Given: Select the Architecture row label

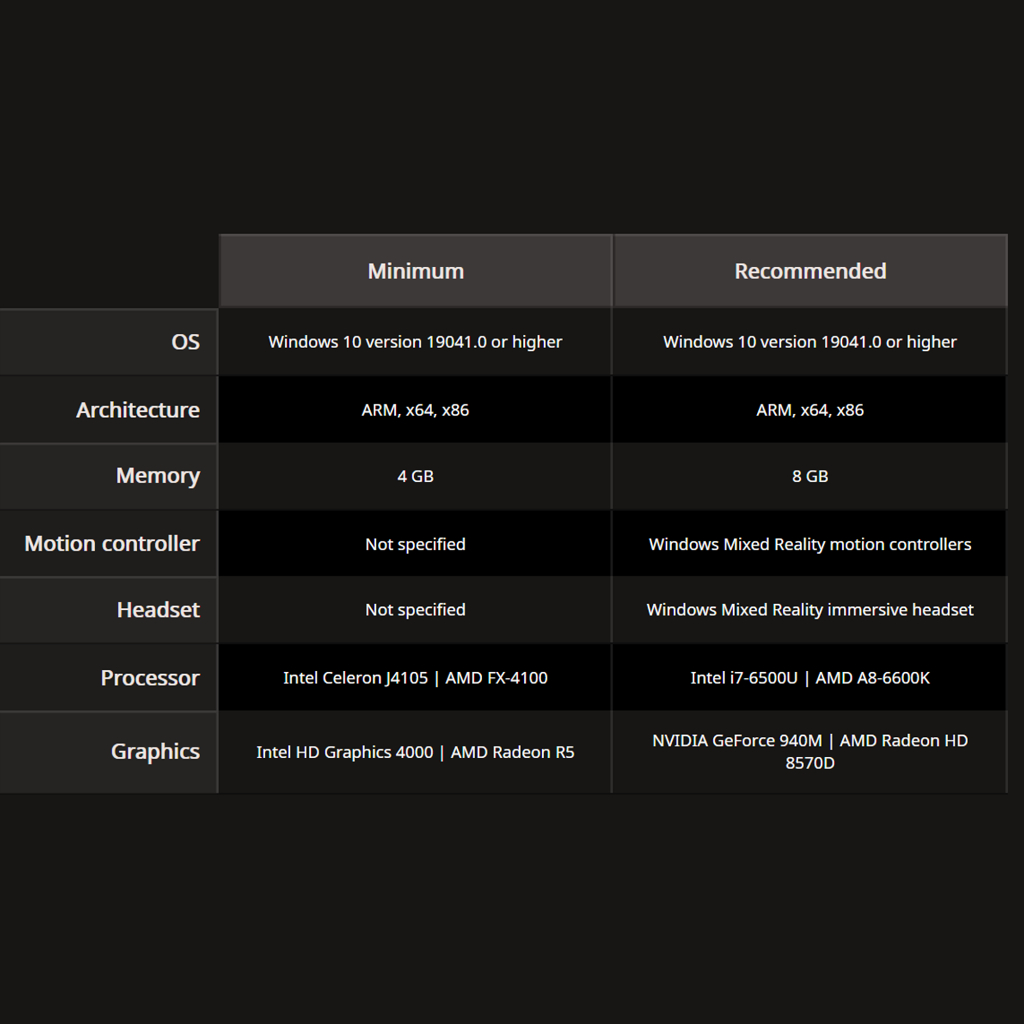Looking at the screenshot, I should point(138,410).
